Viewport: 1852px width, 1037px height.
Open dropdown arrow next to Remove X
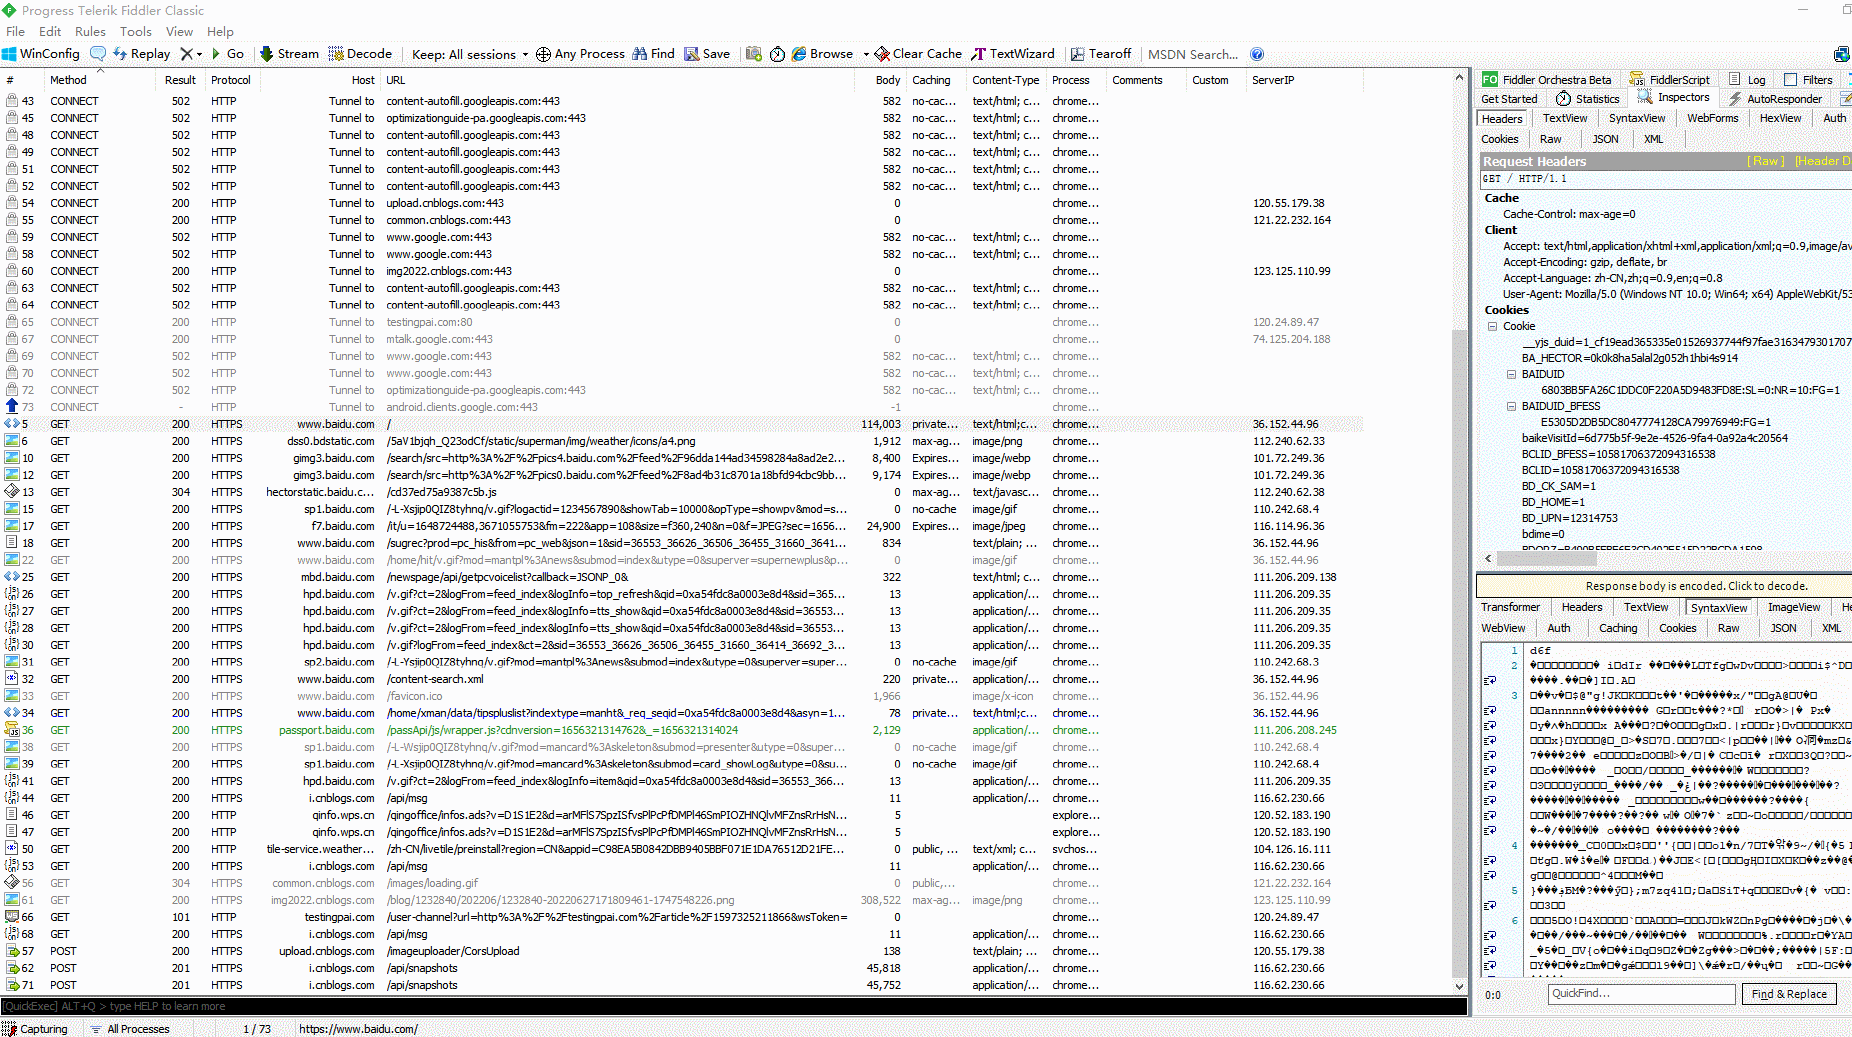coord(199,54)
